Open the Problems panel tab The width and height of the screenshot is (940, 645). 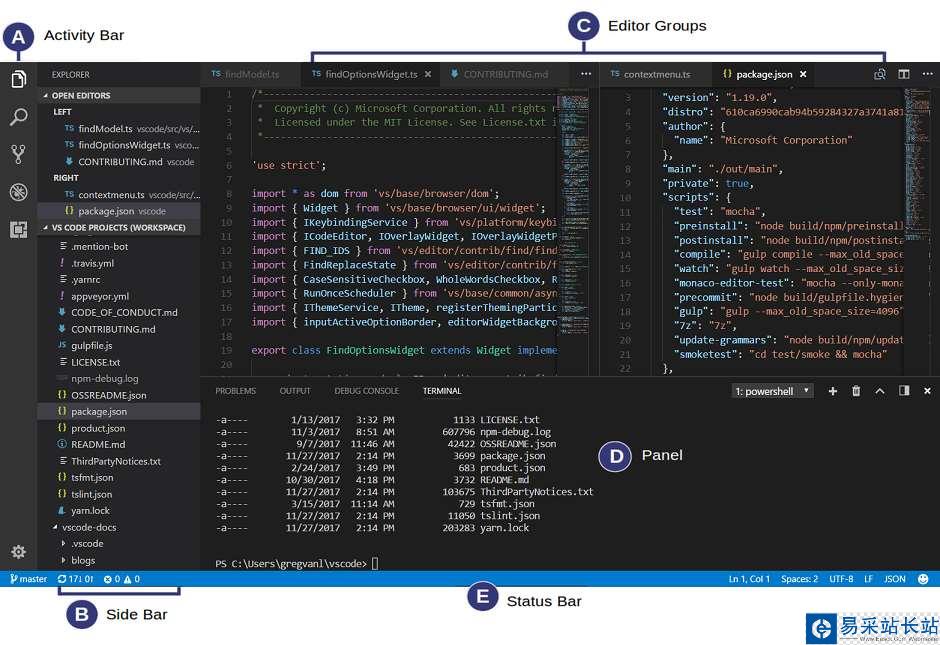click(x=236, y=391)
